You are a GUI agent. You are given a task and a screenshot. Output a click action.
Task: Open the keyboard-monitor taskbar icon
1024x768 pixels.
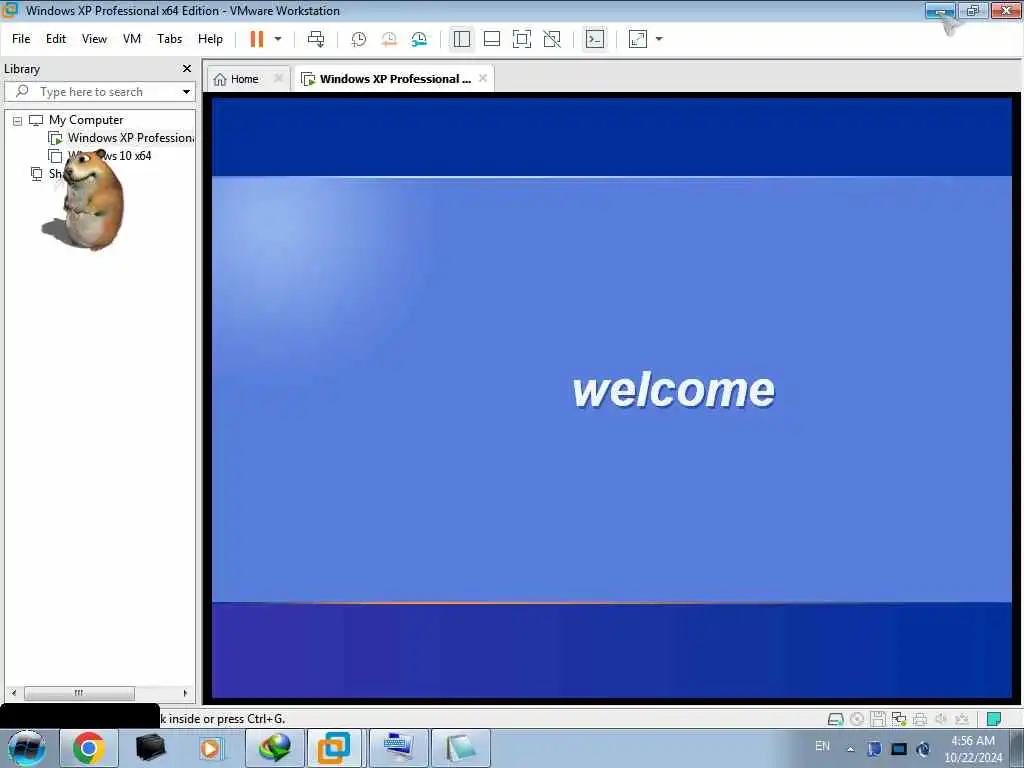click(399, 748)
